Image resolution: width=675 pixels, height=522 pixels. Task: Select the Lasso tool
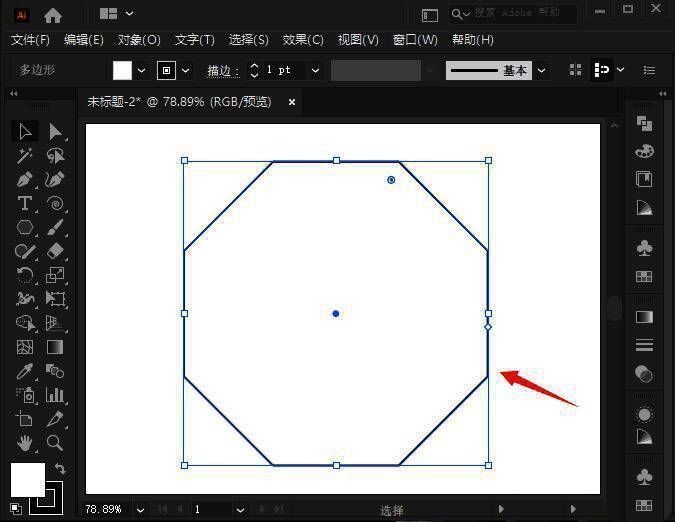click(x=55, y=155)
